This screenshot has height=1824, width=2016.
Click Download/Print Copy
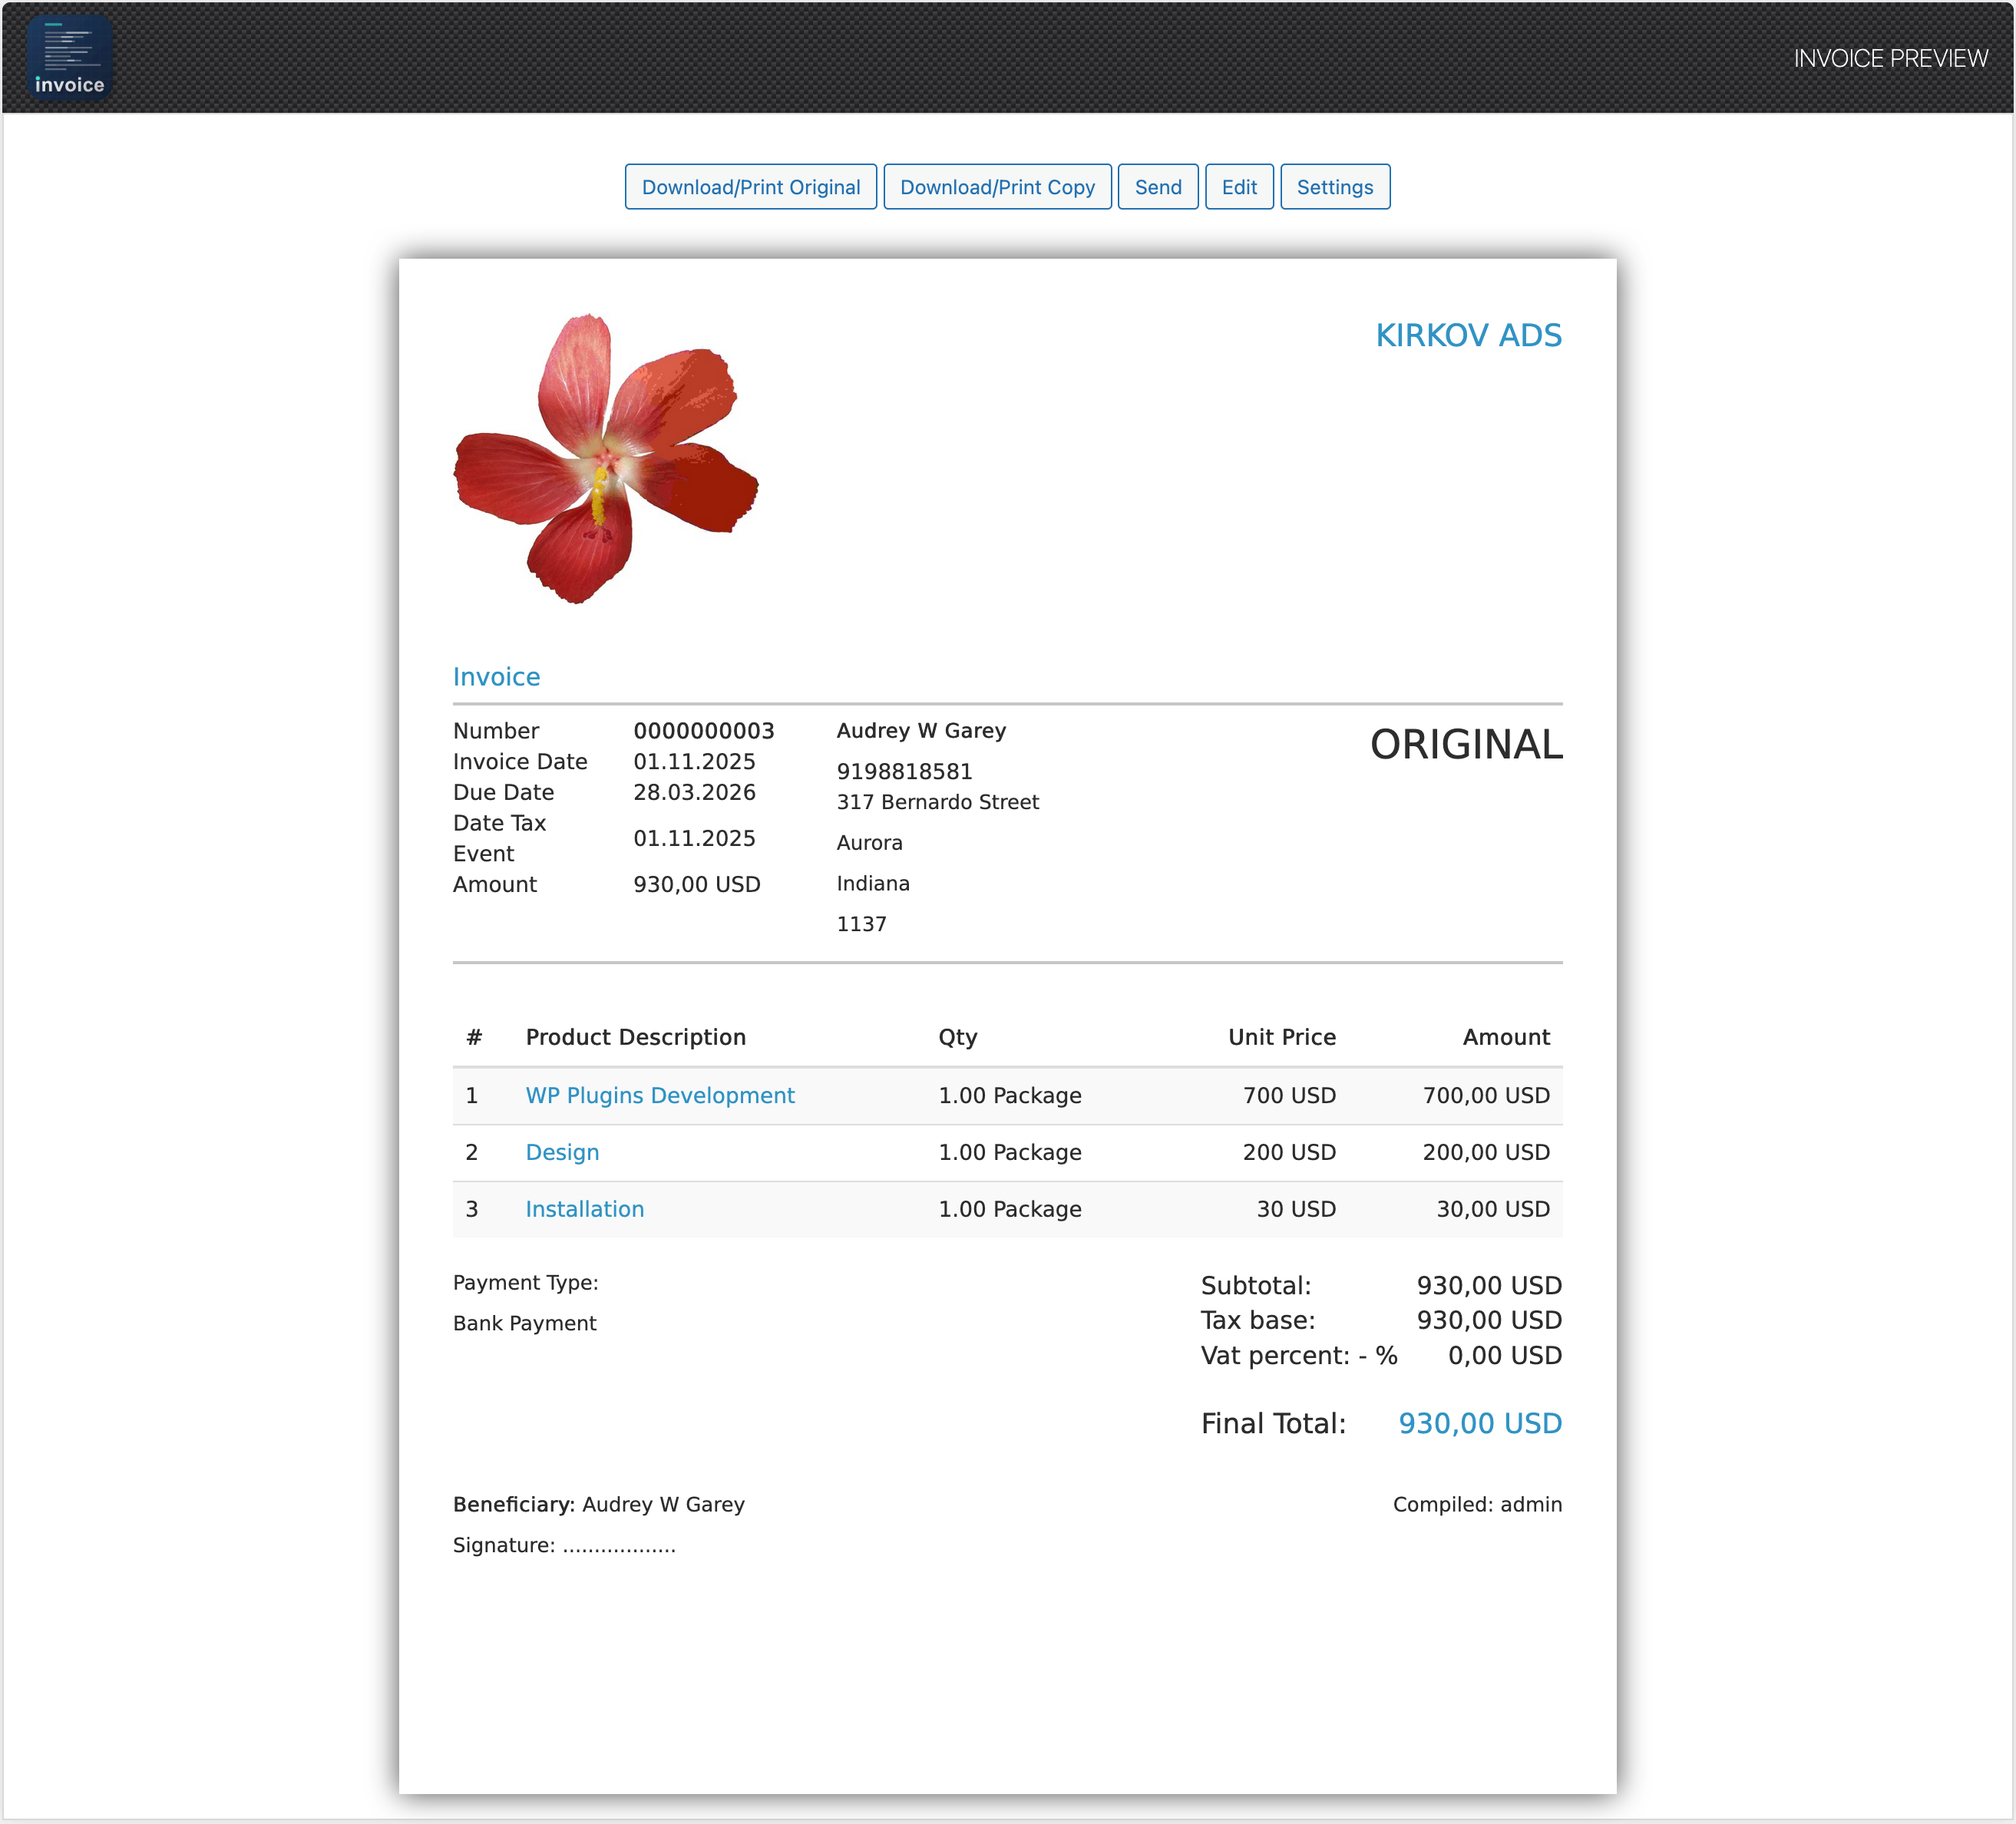point(996,186)
